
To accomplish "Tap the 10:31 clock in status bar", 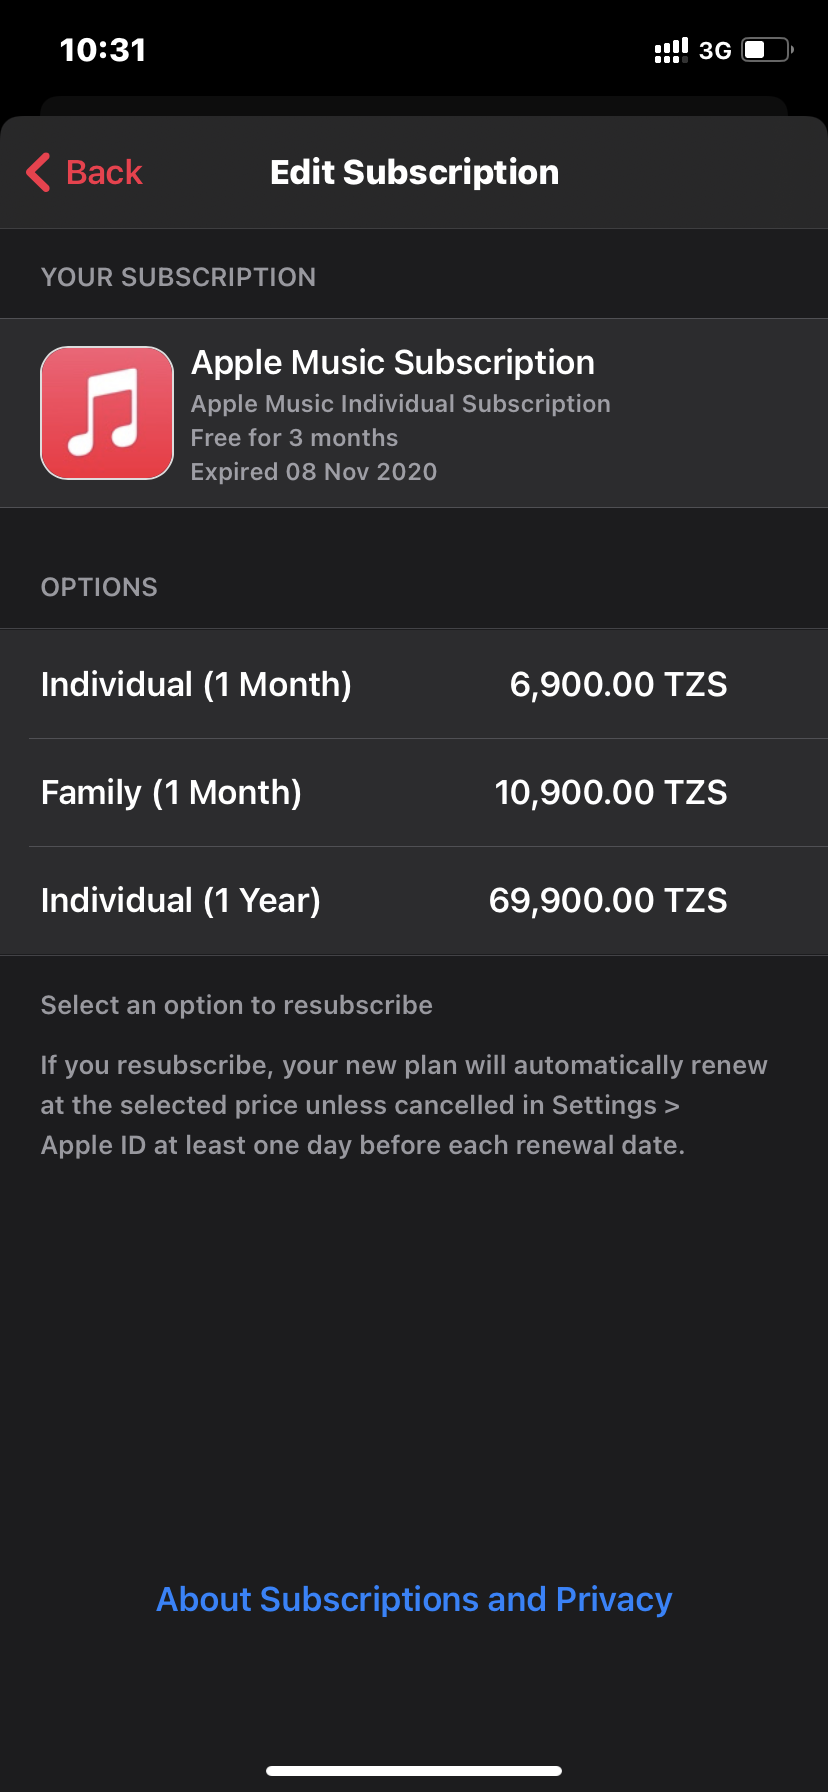I will (x=103, y=50).
